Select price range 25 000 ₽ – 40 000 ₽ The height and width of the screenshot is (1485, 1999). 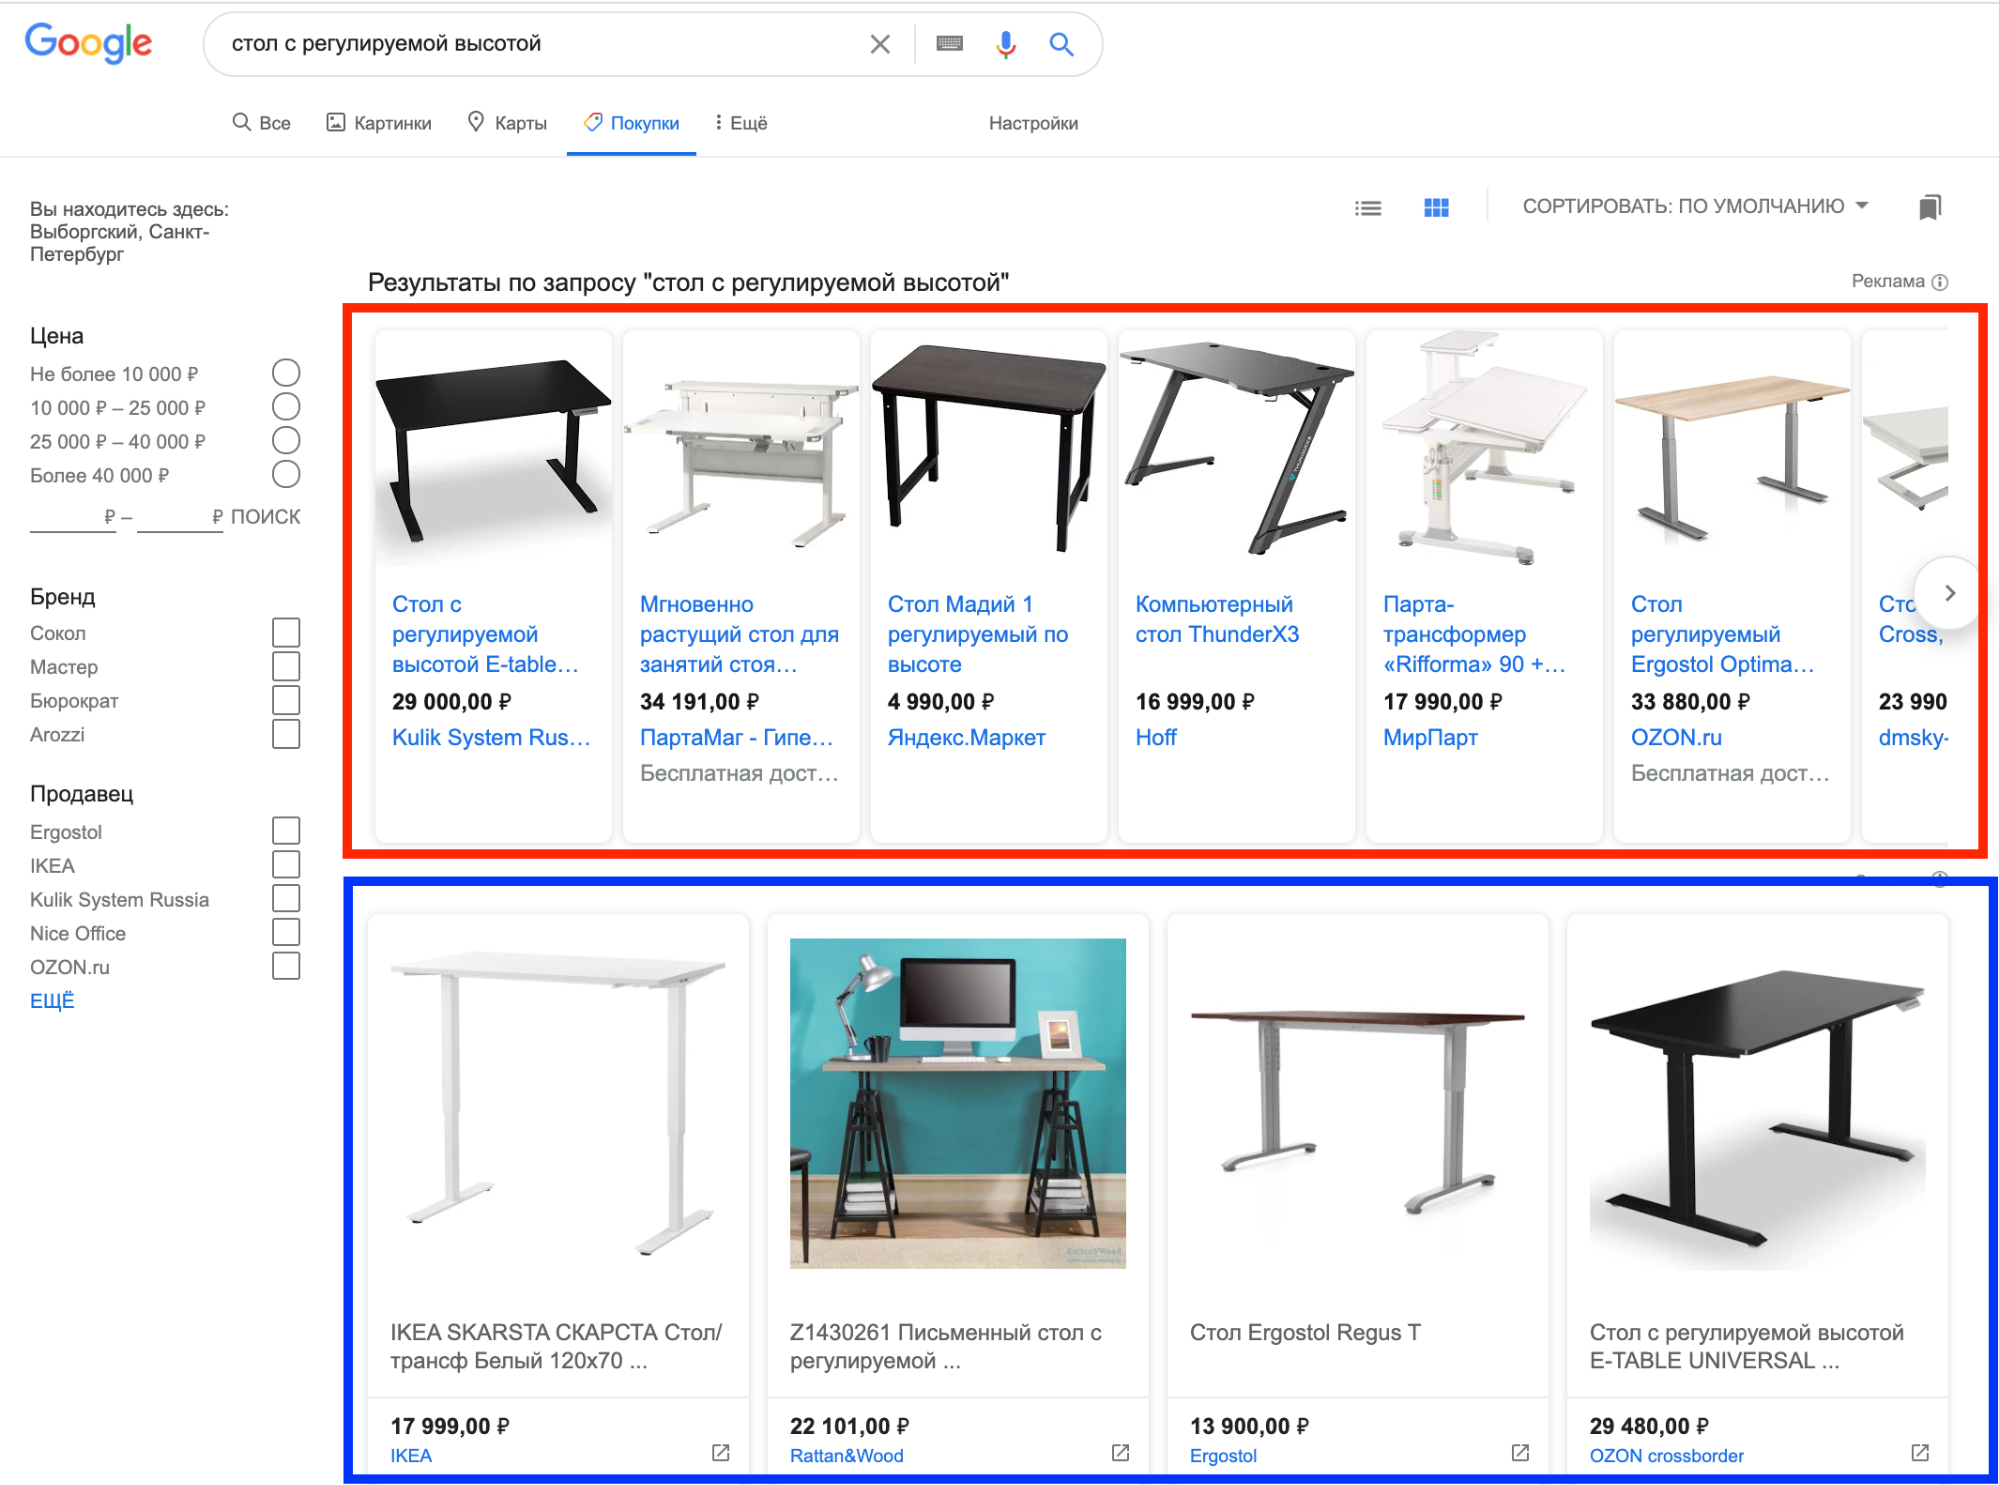tap(286, 441)
